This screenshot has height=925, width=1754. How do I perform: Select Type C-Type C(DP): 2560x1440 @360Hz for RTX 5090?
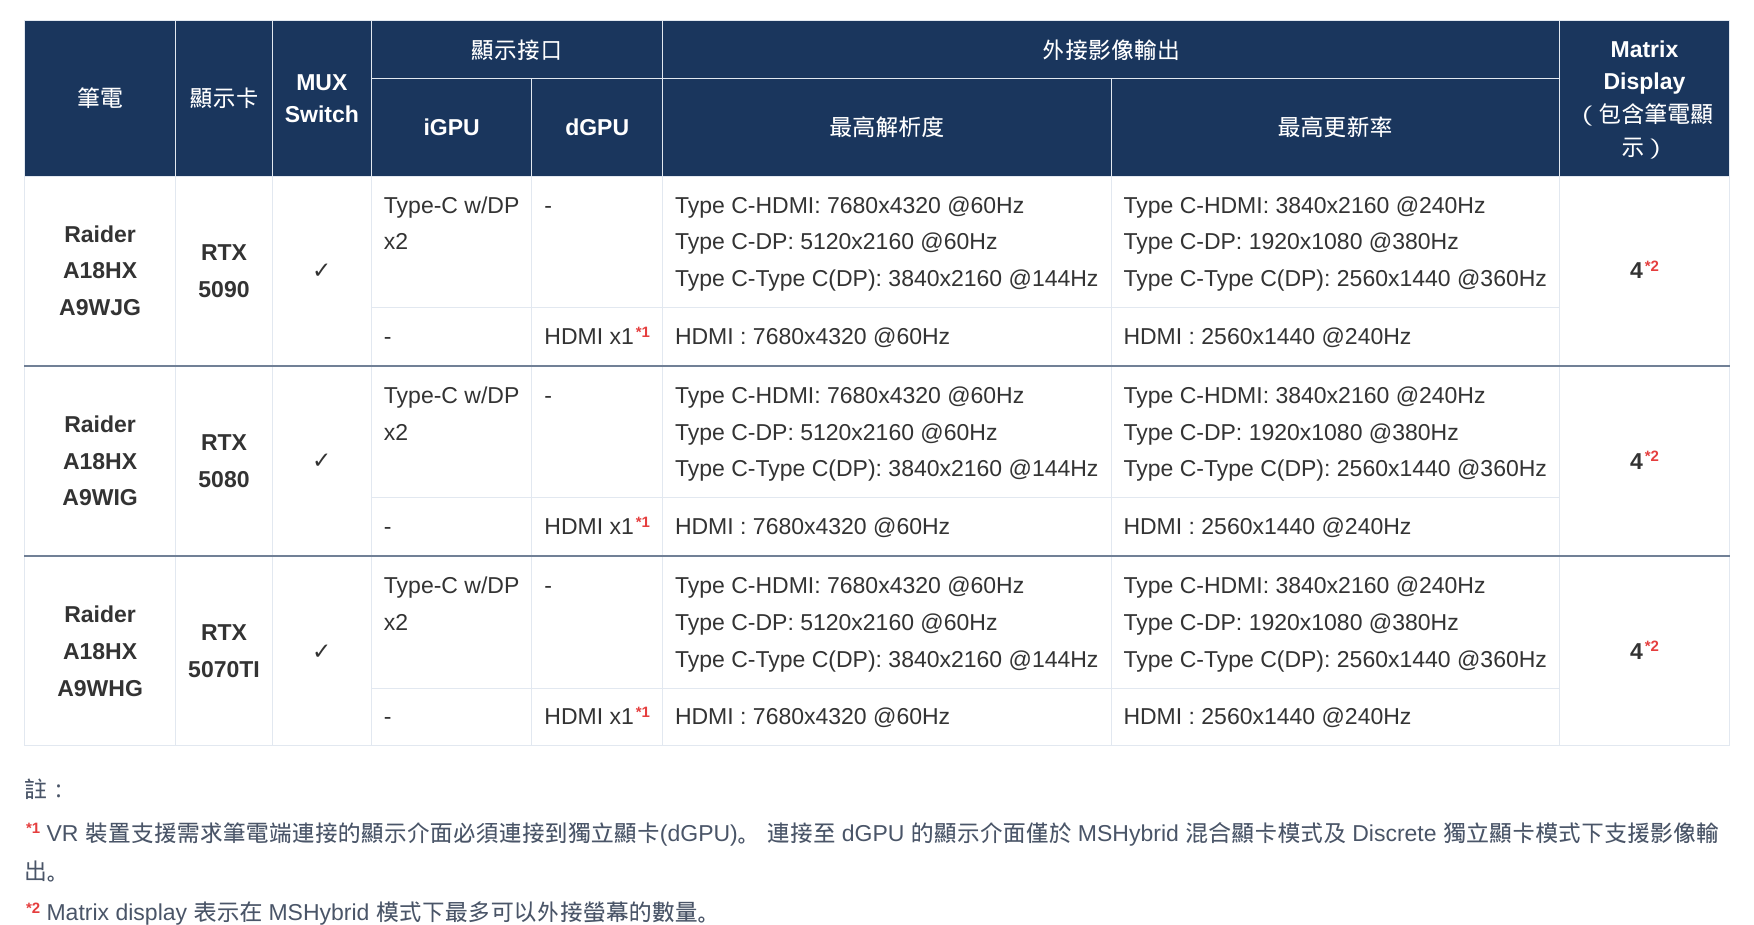(1335, 278)
